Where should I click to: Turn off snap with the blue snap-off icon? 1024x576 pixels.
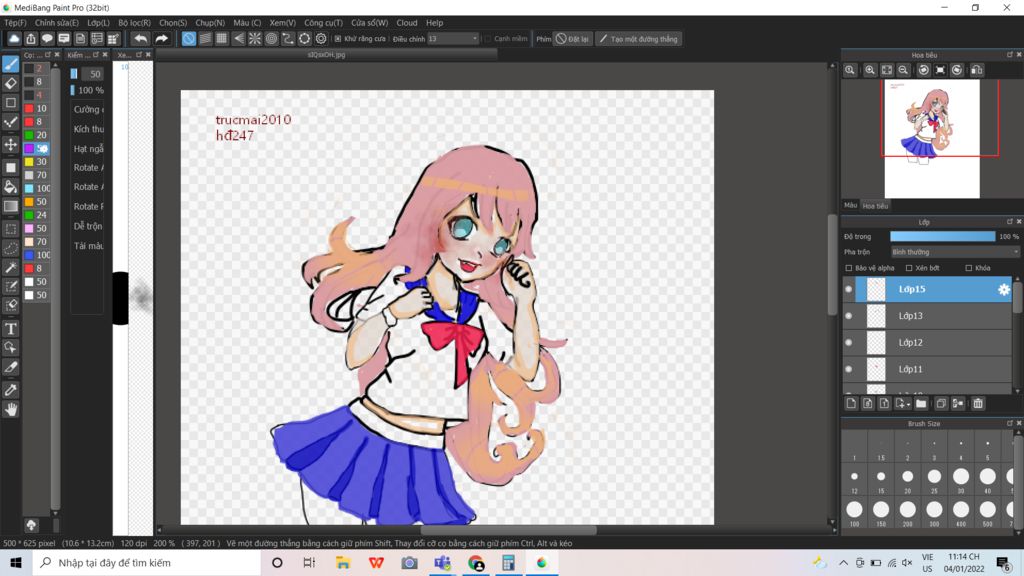pyautogui.click(x=189, y=39)
